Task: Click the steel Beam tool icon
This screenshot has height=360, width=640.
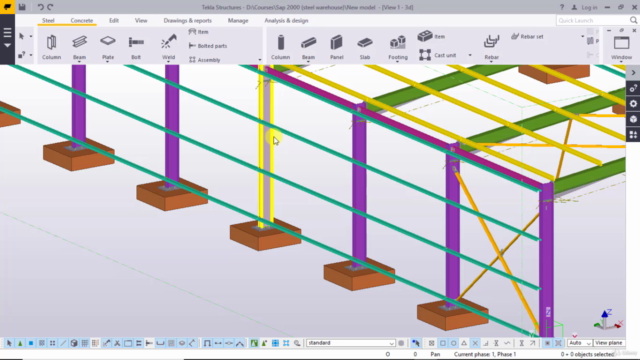Action: [79, 42]
